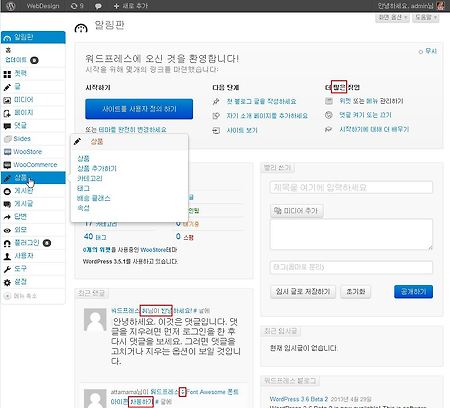Click the blue 공개하기 publish button
This screenshot has width=450, height=408.
[x=413, y=292]
